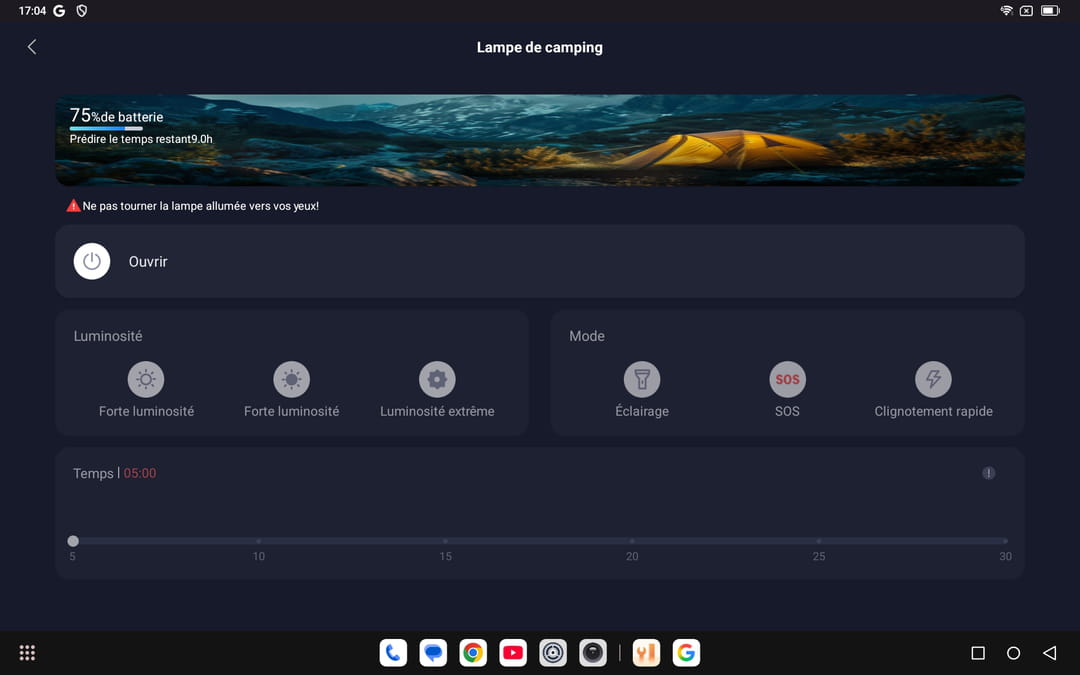Set timer slider to 30 minutes
The height and width of the screenshot is (675, 1080).
(x=1004, y=541)
